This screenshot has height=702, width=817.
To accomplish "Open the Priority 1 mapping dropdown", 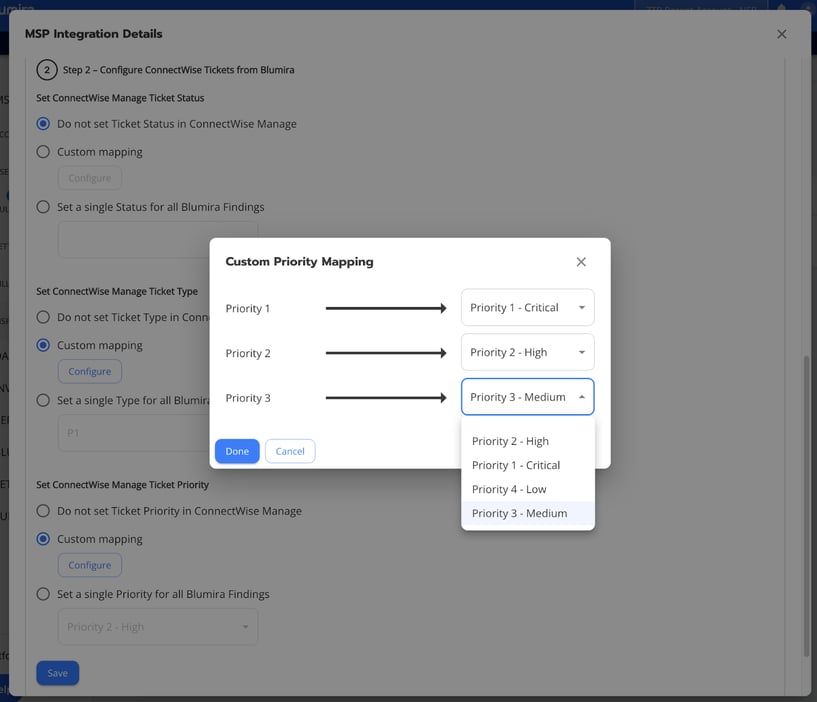I will pyautogui.click(x=527, y=308).
